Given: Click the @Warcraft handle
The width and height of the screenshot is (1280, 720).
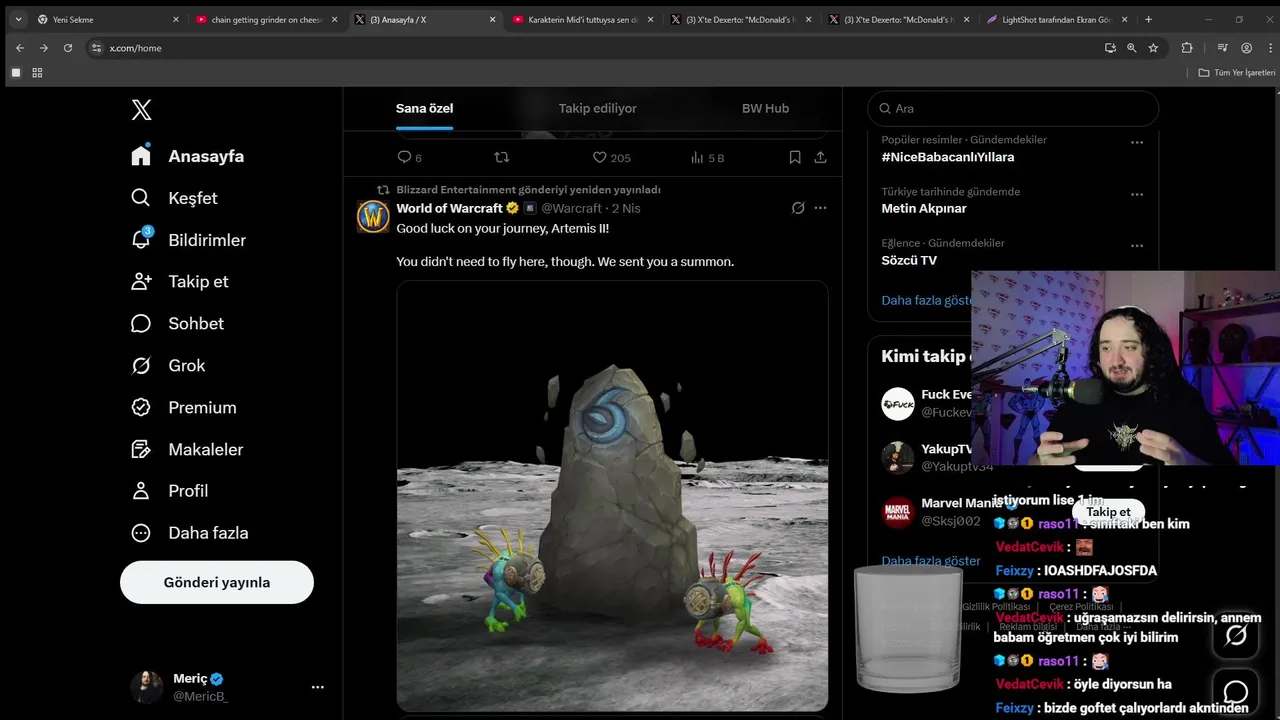Looking at the screenshot, I should pyautogui.click(x=572, y=208).
